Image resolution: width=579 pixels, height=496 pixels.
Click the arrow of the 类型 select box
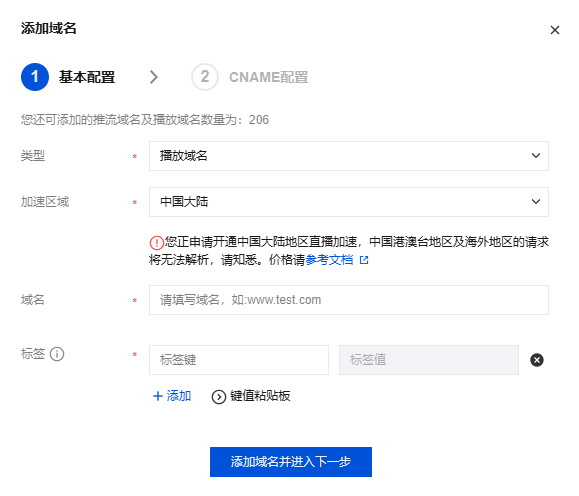tap(536, 156)
